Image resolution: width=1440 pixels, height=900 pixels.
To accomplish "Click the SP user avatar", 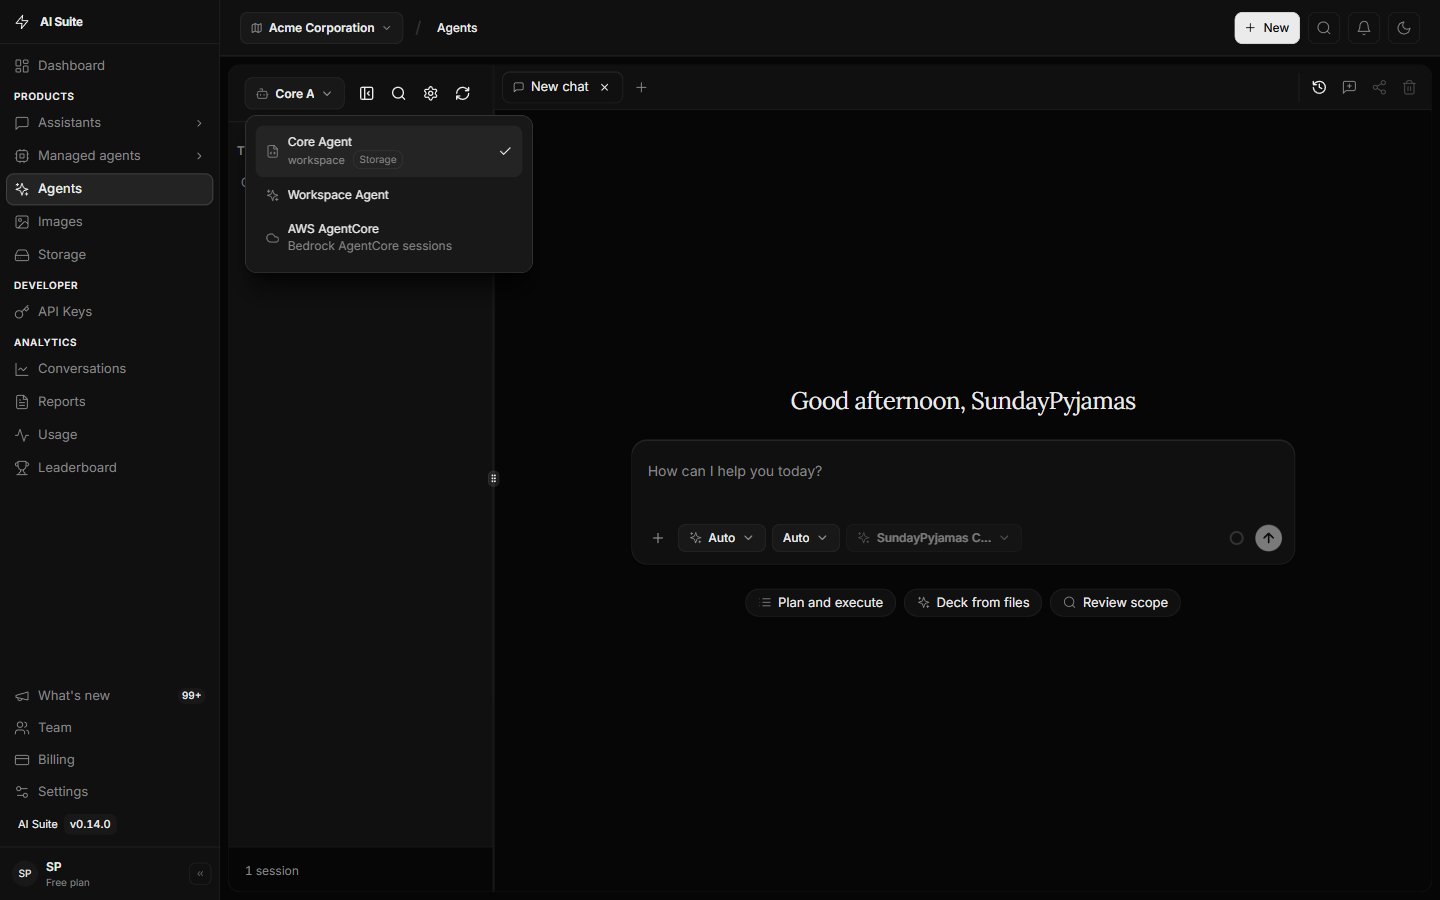I will click(25, 874).
